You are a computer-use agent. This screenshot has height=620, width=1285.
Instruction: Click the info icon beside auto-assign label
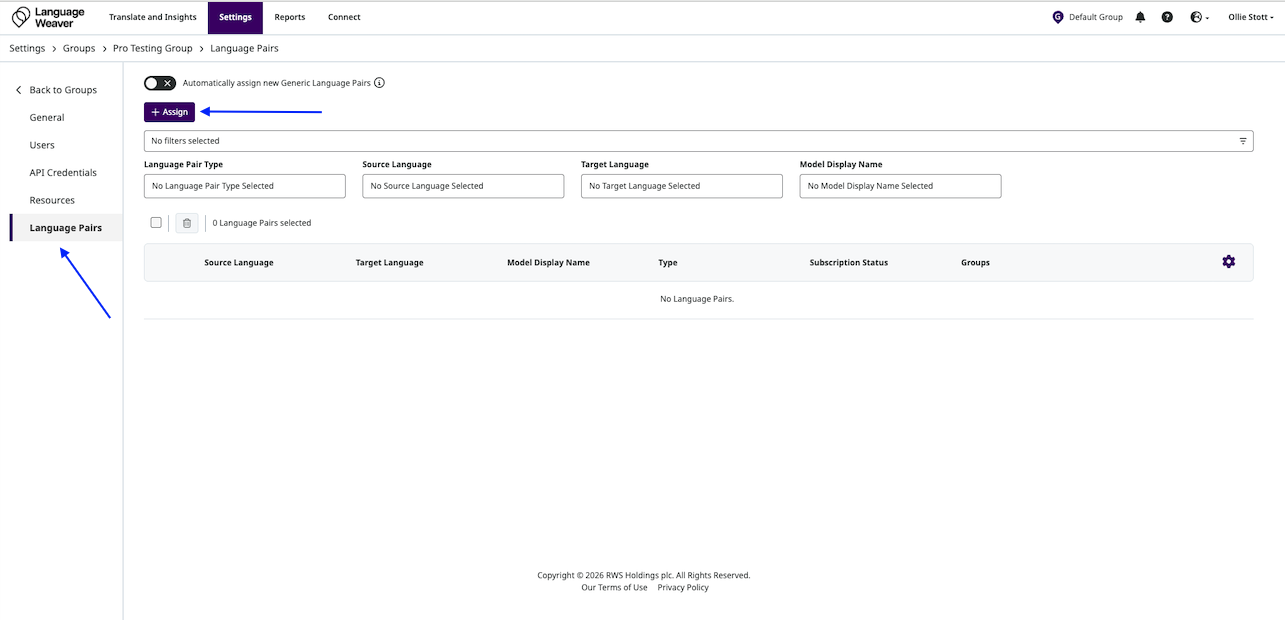380,83
